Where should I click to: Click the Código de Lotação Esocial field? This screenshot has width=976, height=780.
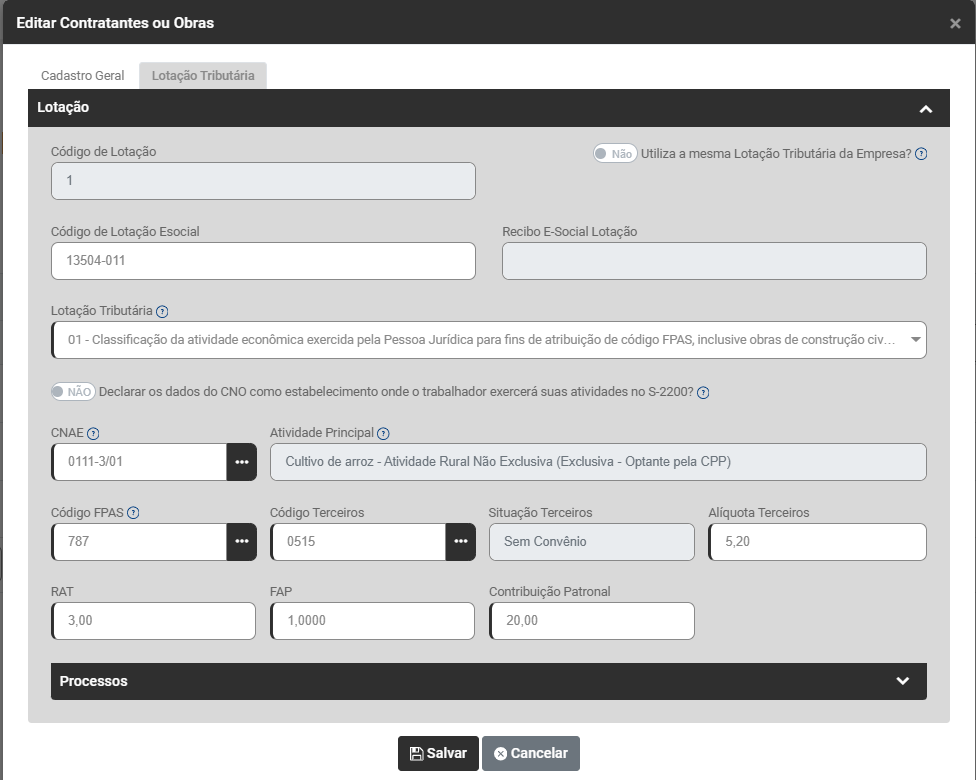coord(263,261)
